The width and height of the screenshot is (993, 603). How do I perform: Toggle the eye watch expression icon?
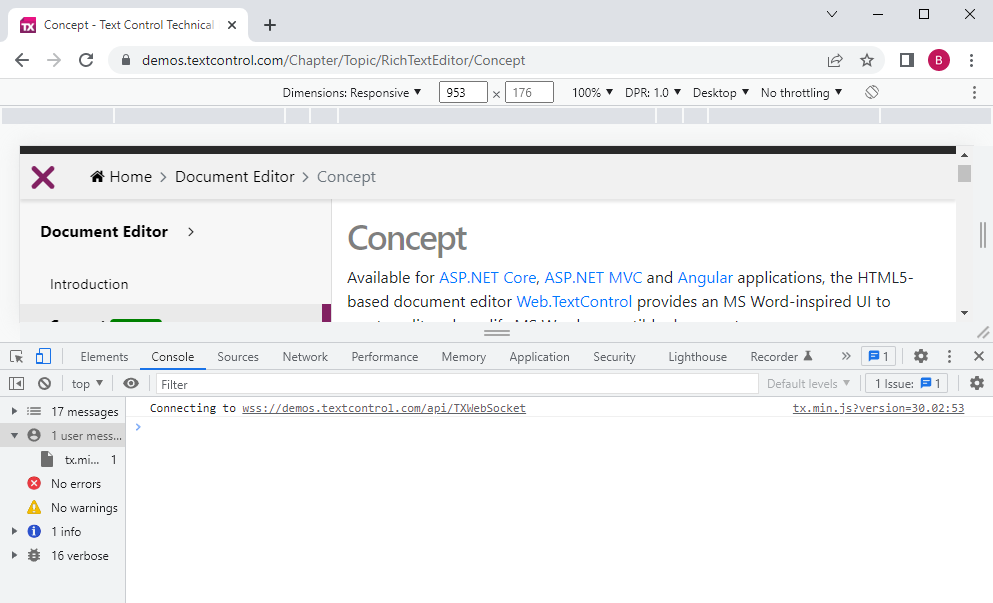[130, 383]
